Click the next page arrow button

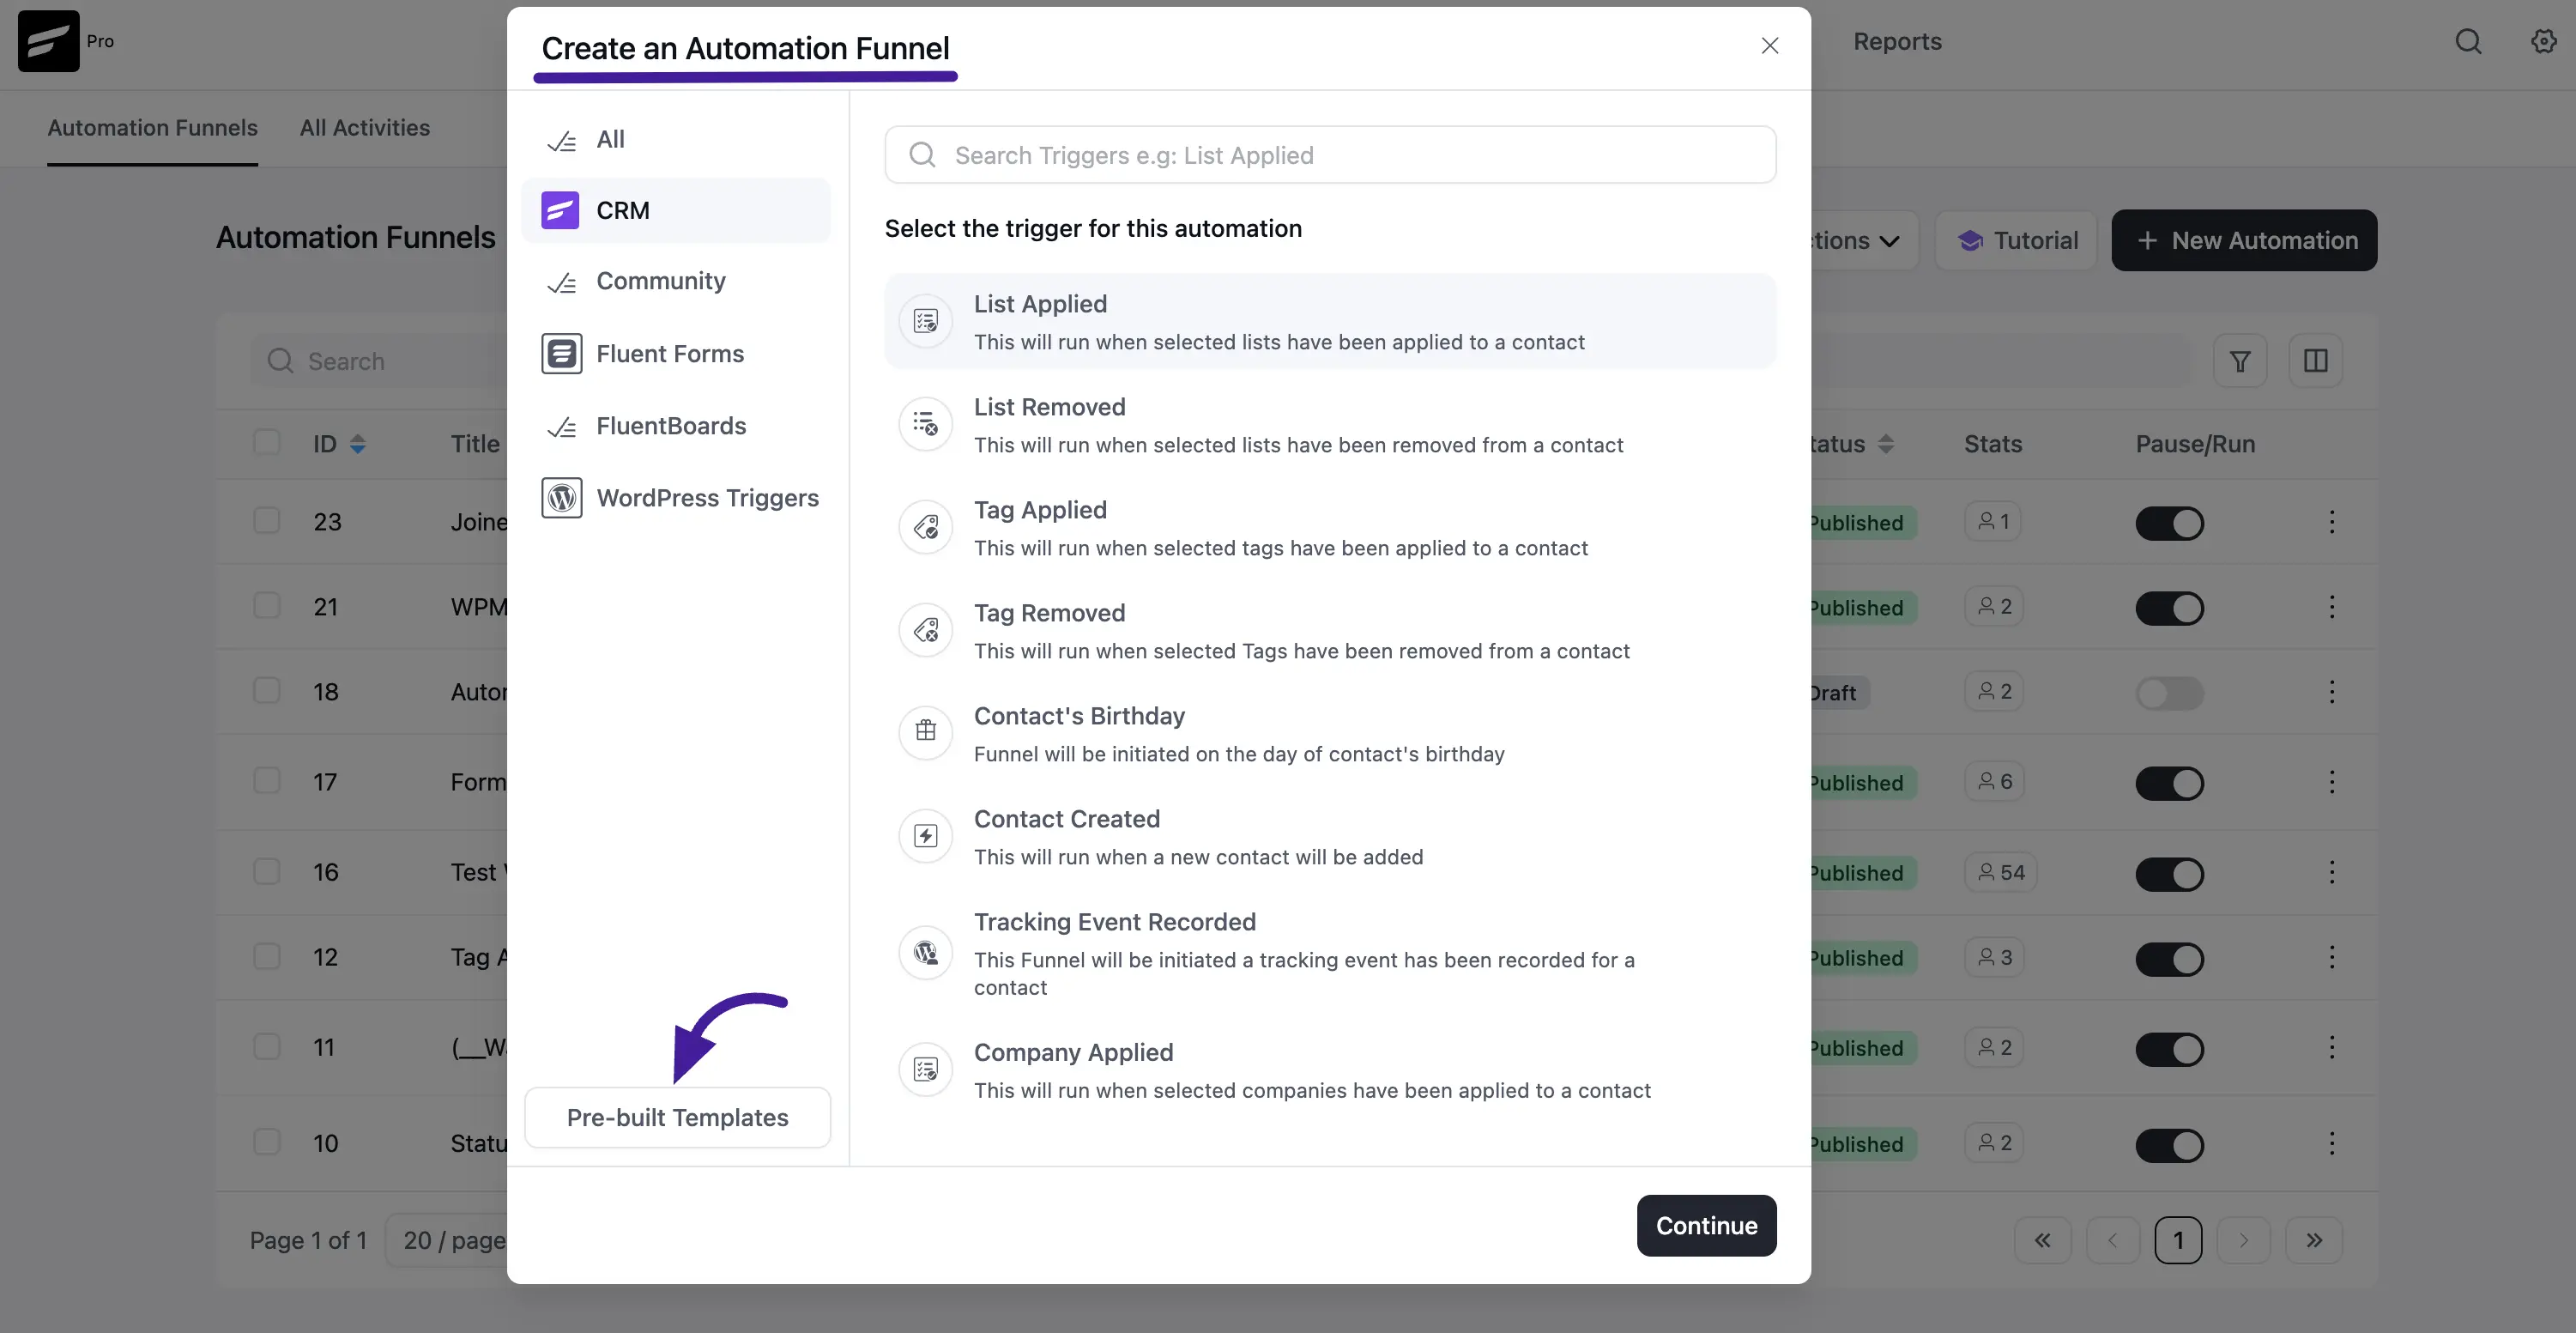click(x=2243, y=1240)
